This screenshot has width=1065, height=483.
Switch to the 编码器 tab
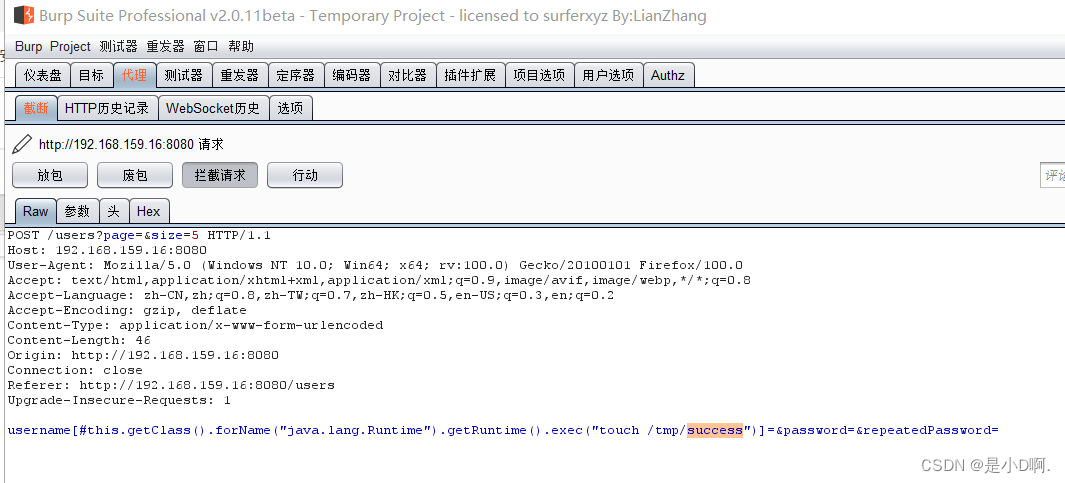(351, 75)
